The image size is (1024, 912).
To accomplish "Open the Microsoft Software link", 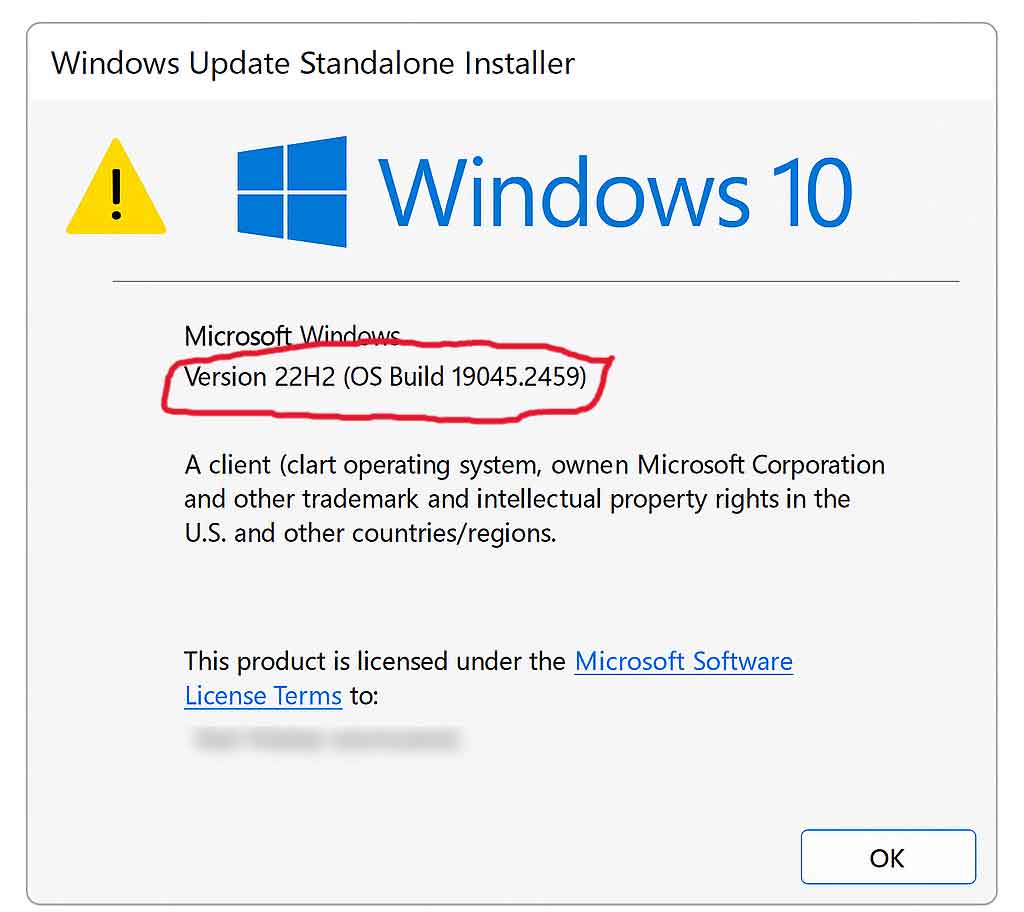I will pyautogui.click(x=684, y=661).
